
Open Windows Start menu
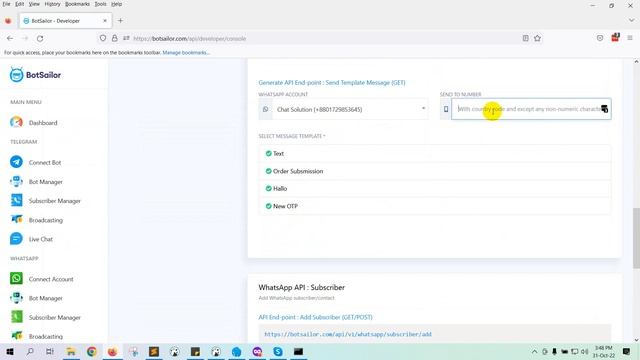(9, 351)
